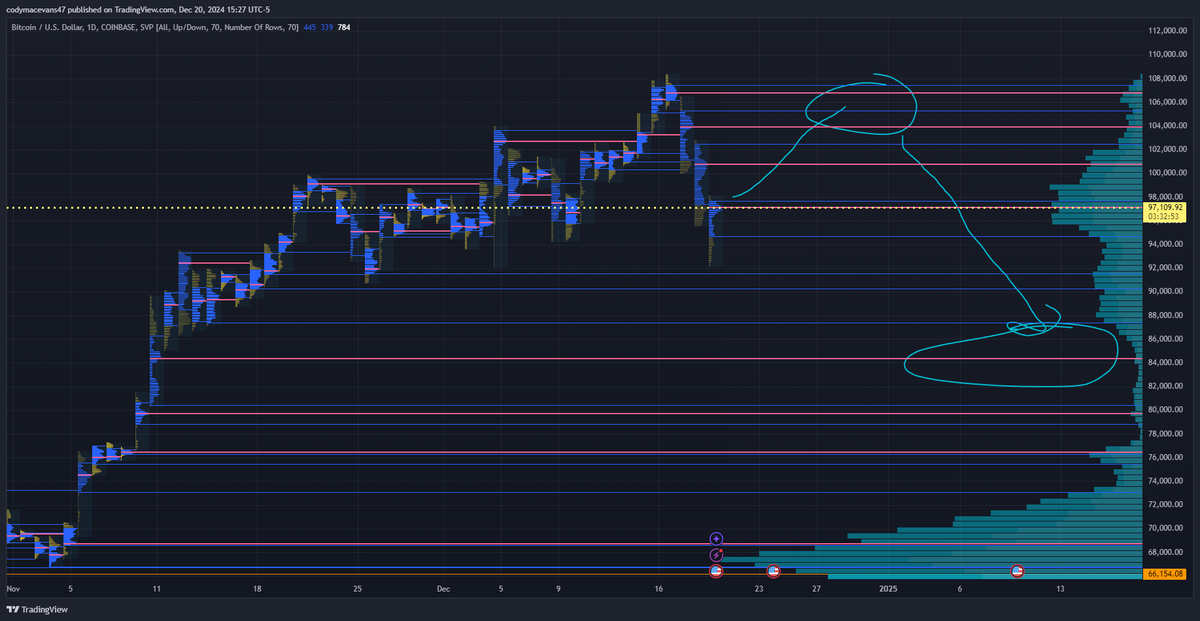Click the 84,000.00 price axis label
Screen dimensions: 1200x621
tap(1166, 362)
